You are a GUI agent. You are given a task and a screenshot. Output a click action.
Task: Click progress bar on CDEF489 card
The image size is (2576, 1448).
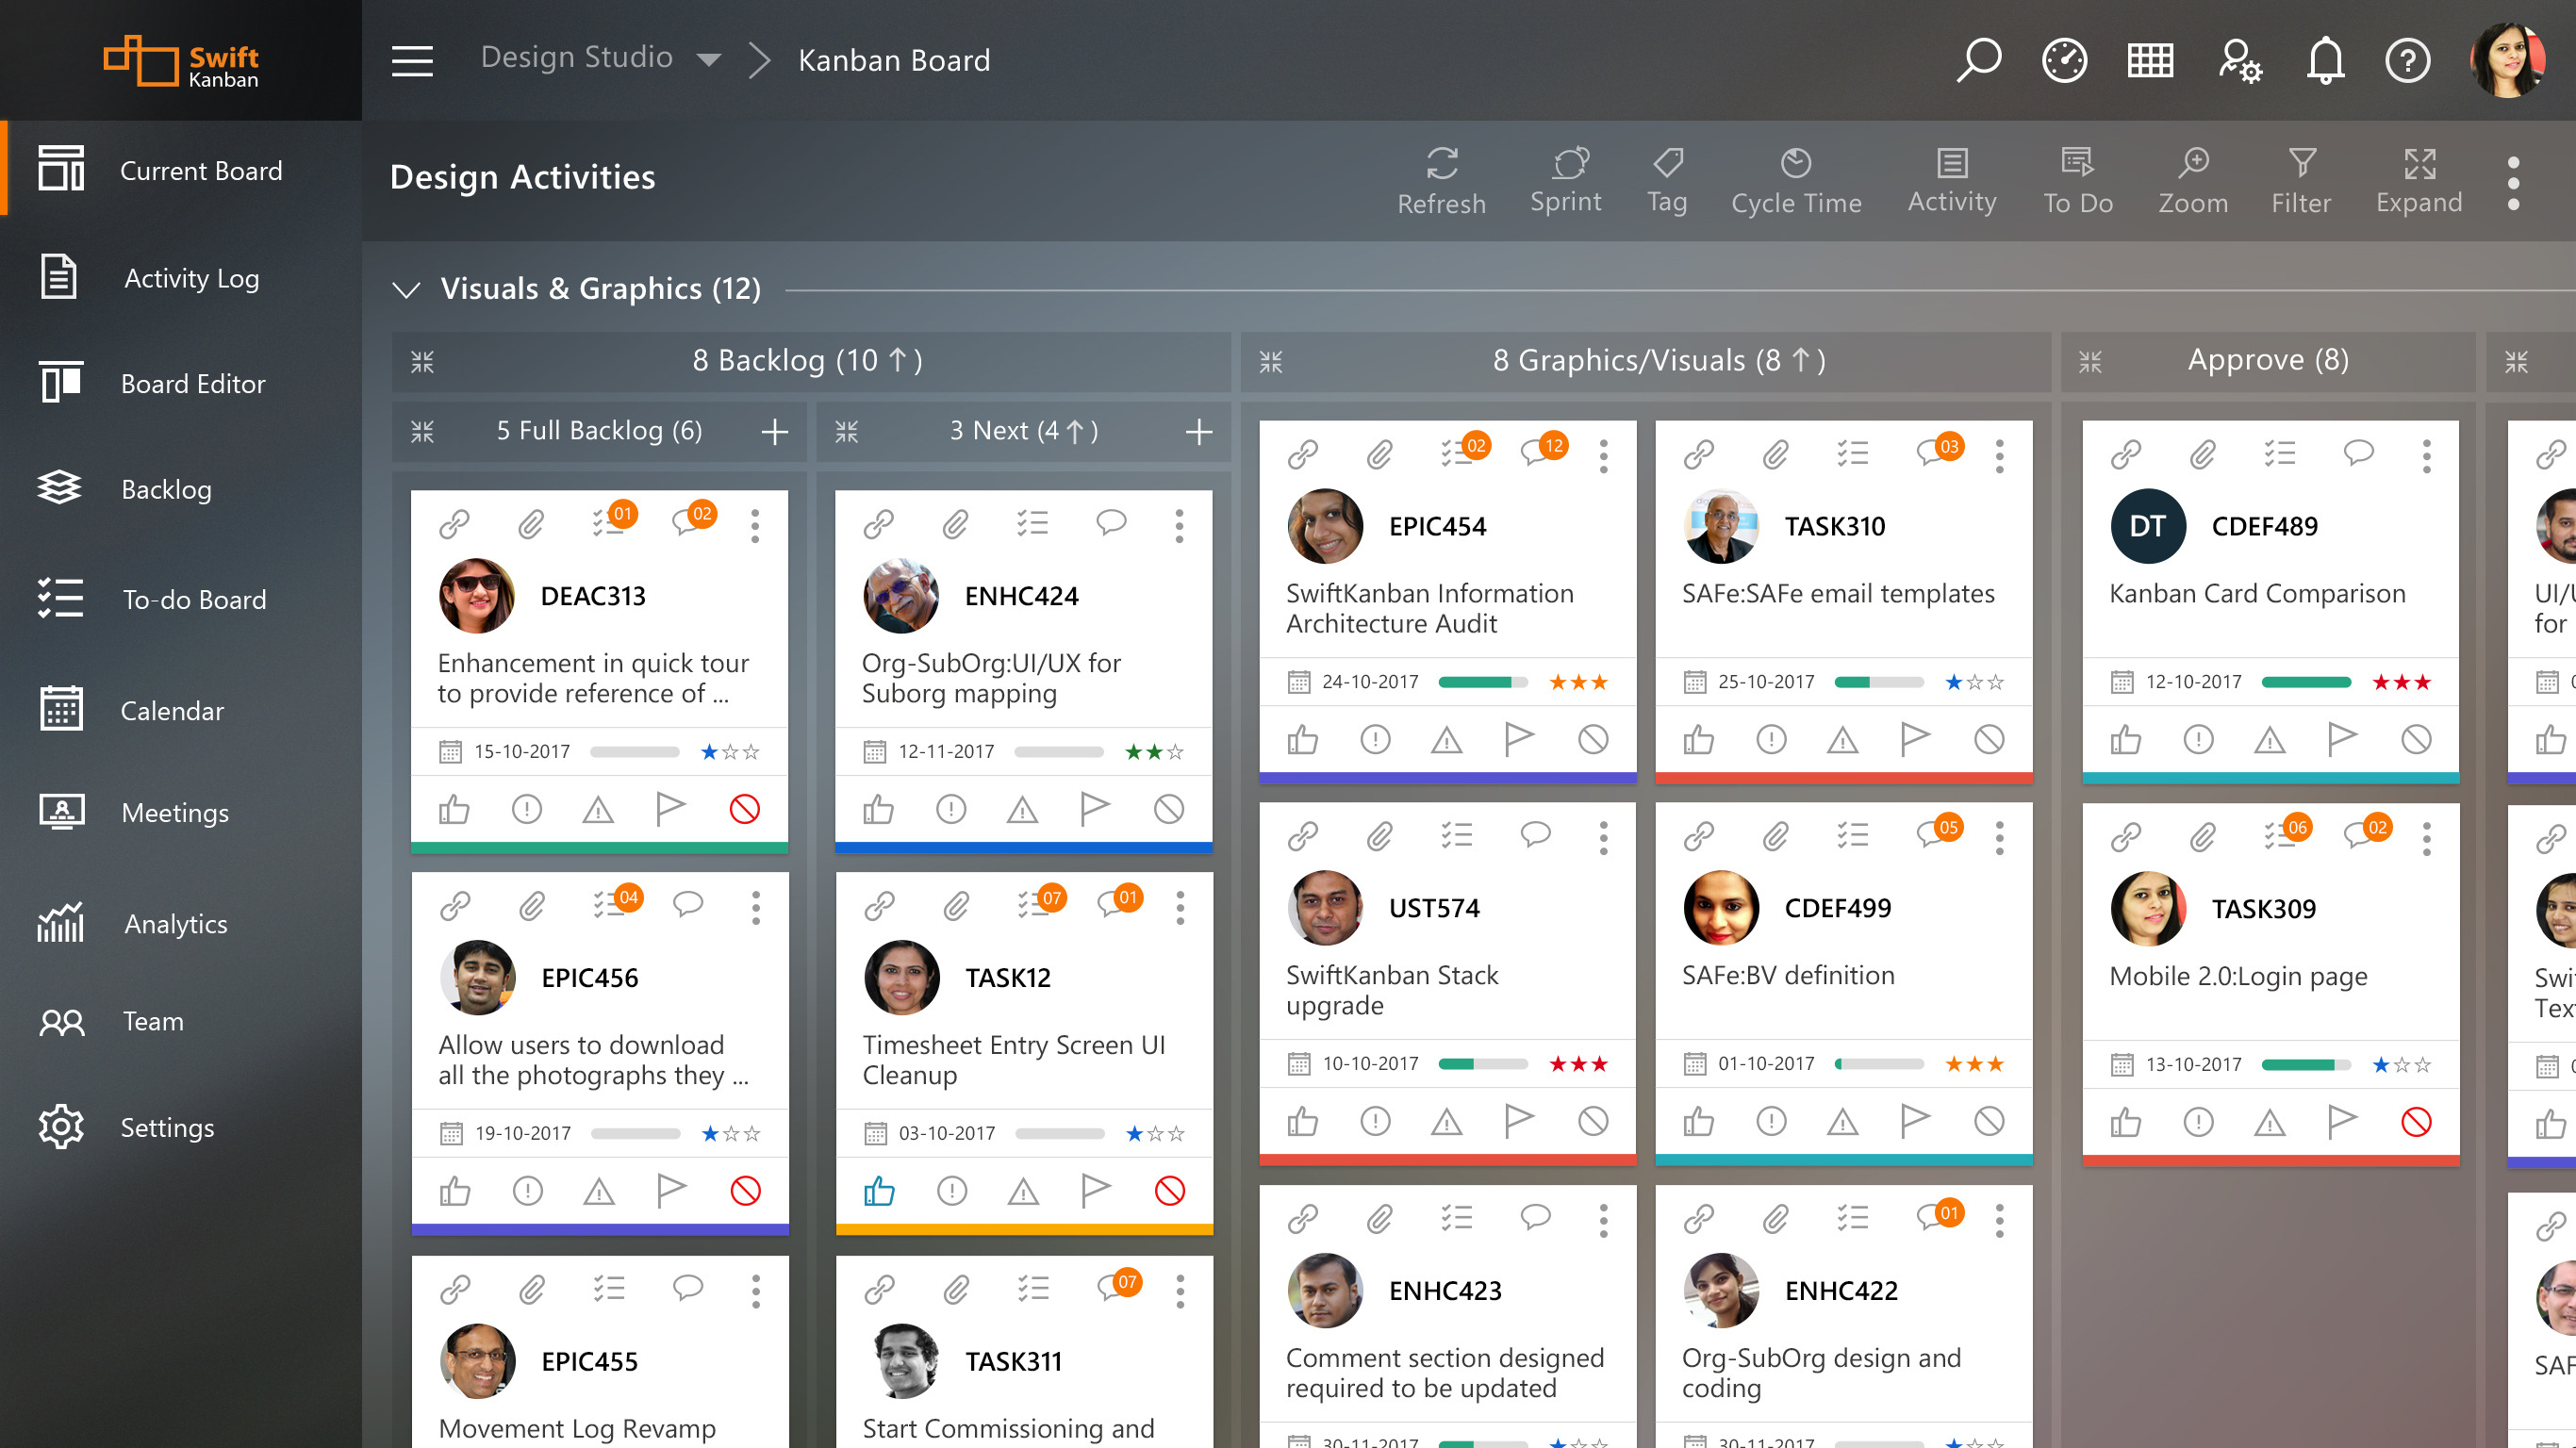coord(2305,682)
